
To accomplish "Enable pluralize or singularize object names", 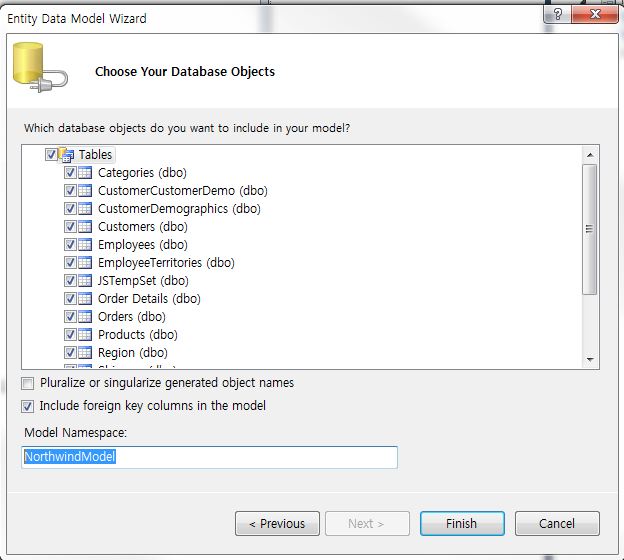I will click(27, 384).
